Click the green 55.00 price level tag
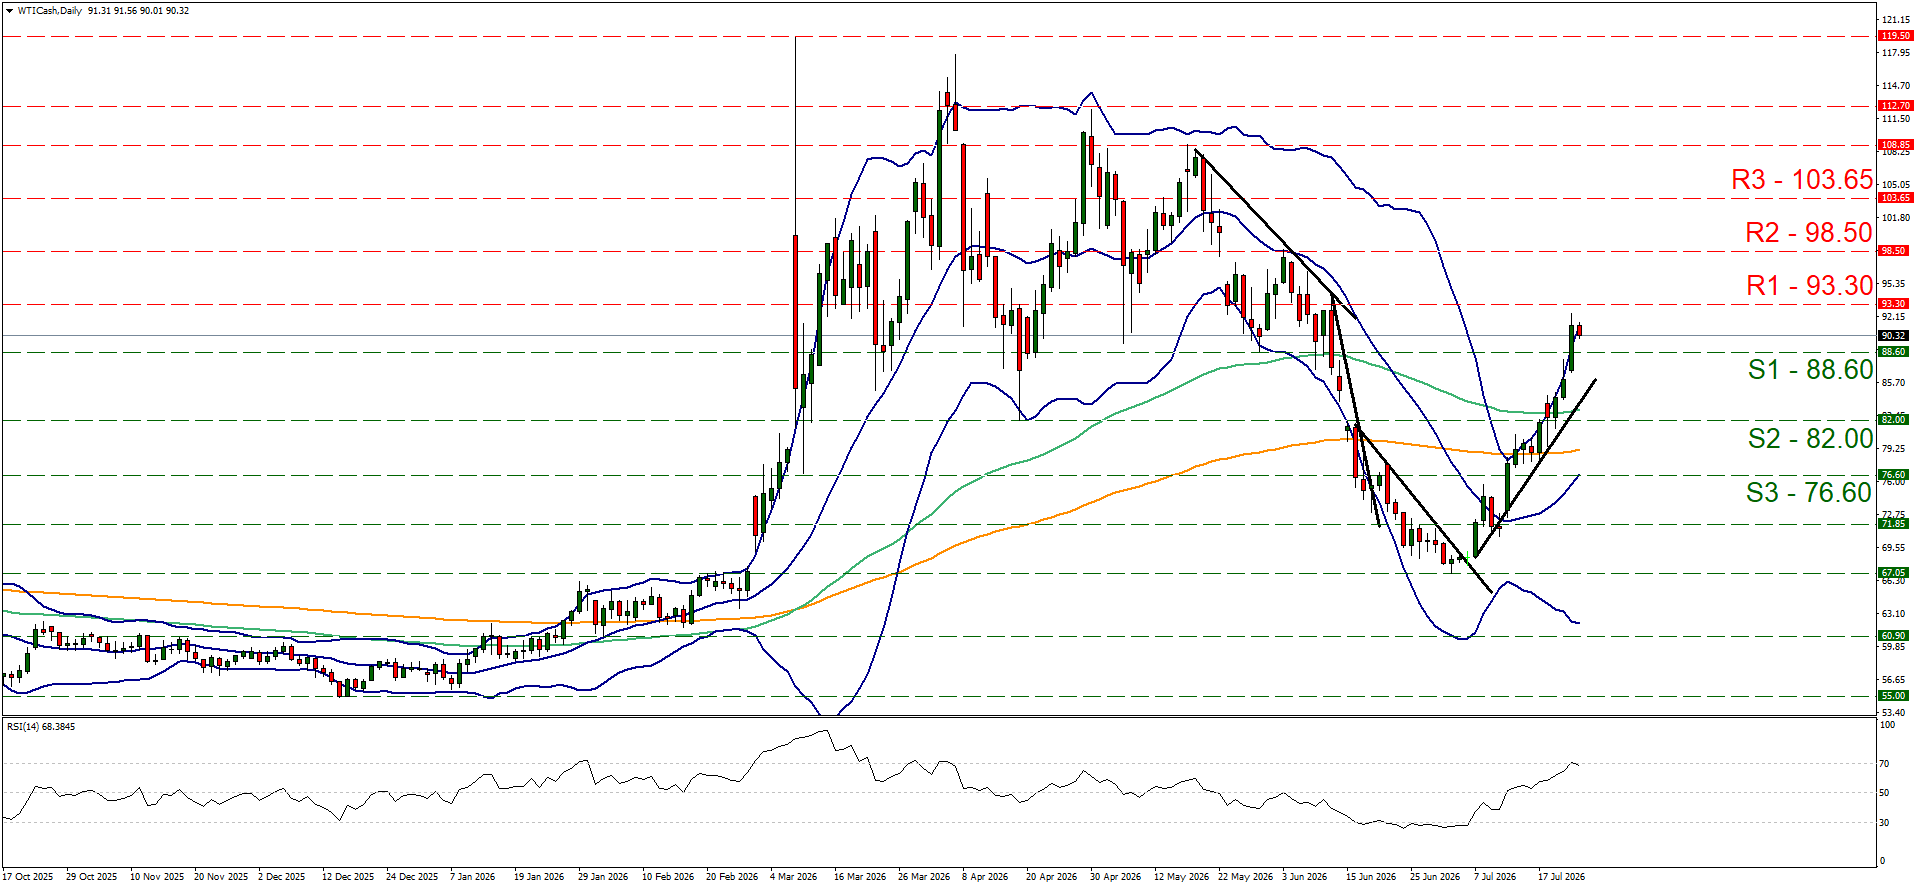1916x888 pixels. click(x=1893, y=696)
